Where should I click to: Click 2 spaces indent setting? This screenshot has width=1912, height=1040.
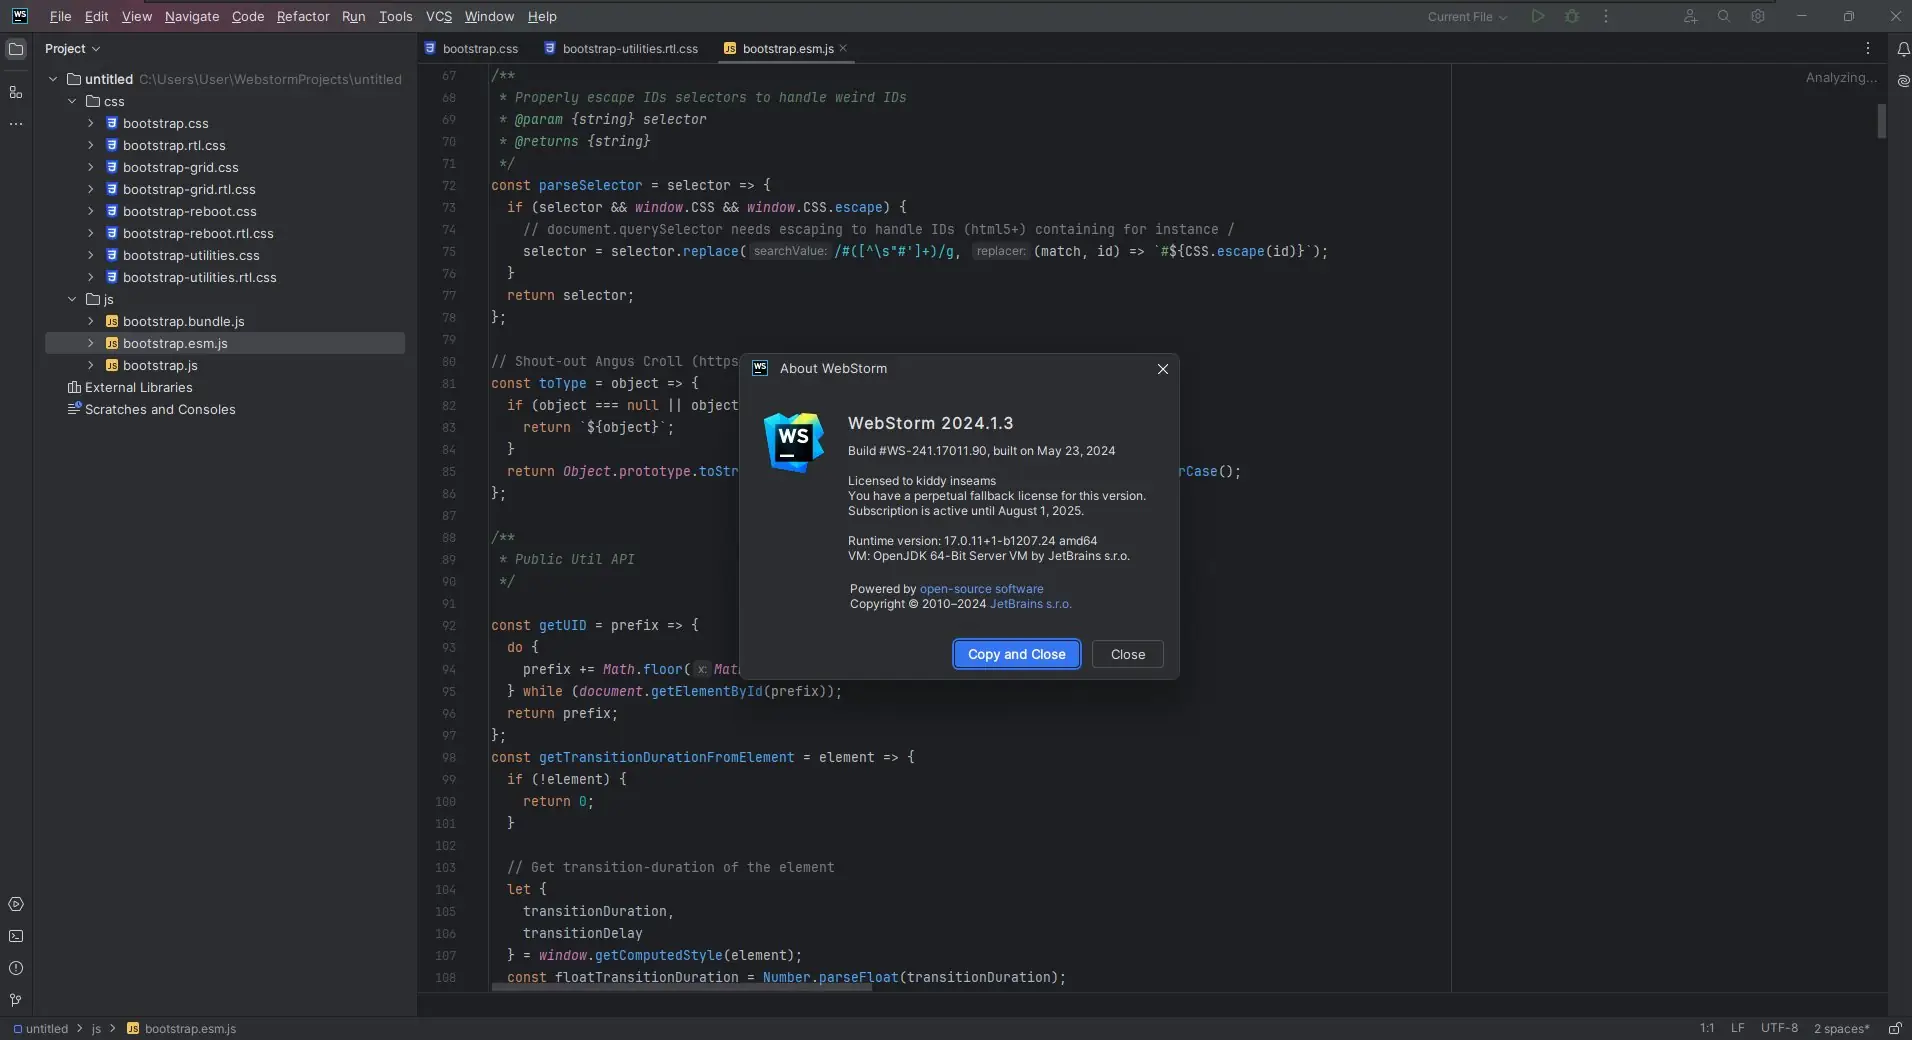1841,1028
